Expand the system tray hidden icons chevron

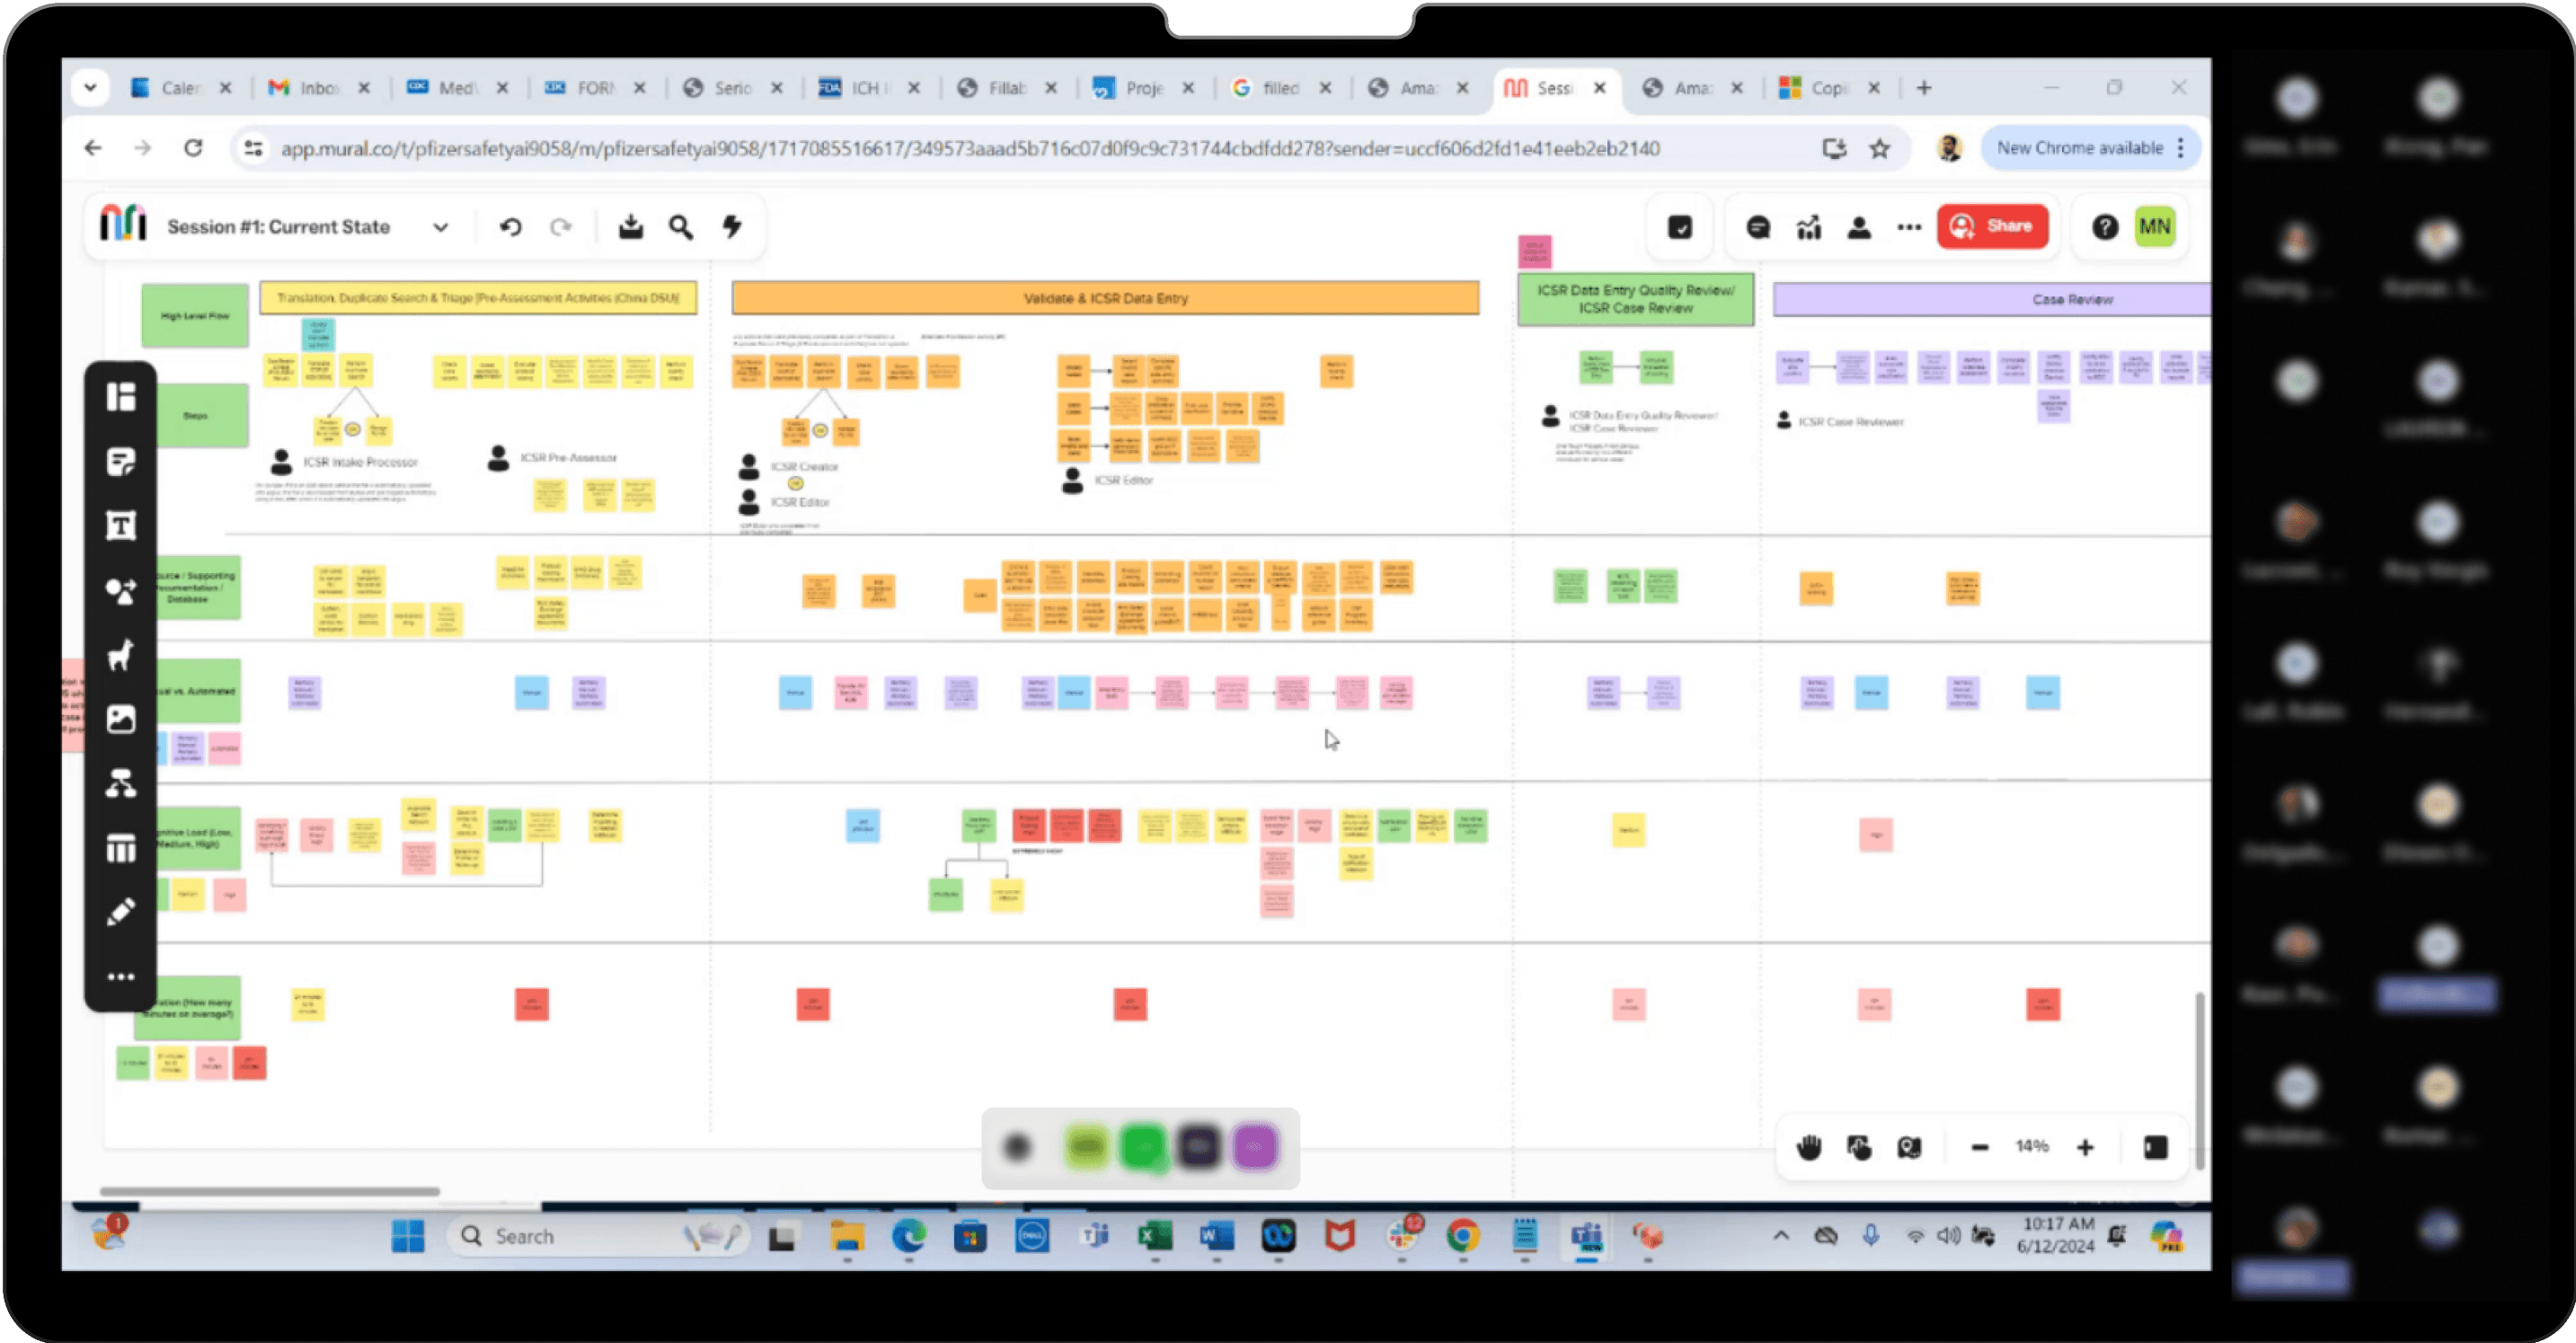[x=1781, y=1236]
